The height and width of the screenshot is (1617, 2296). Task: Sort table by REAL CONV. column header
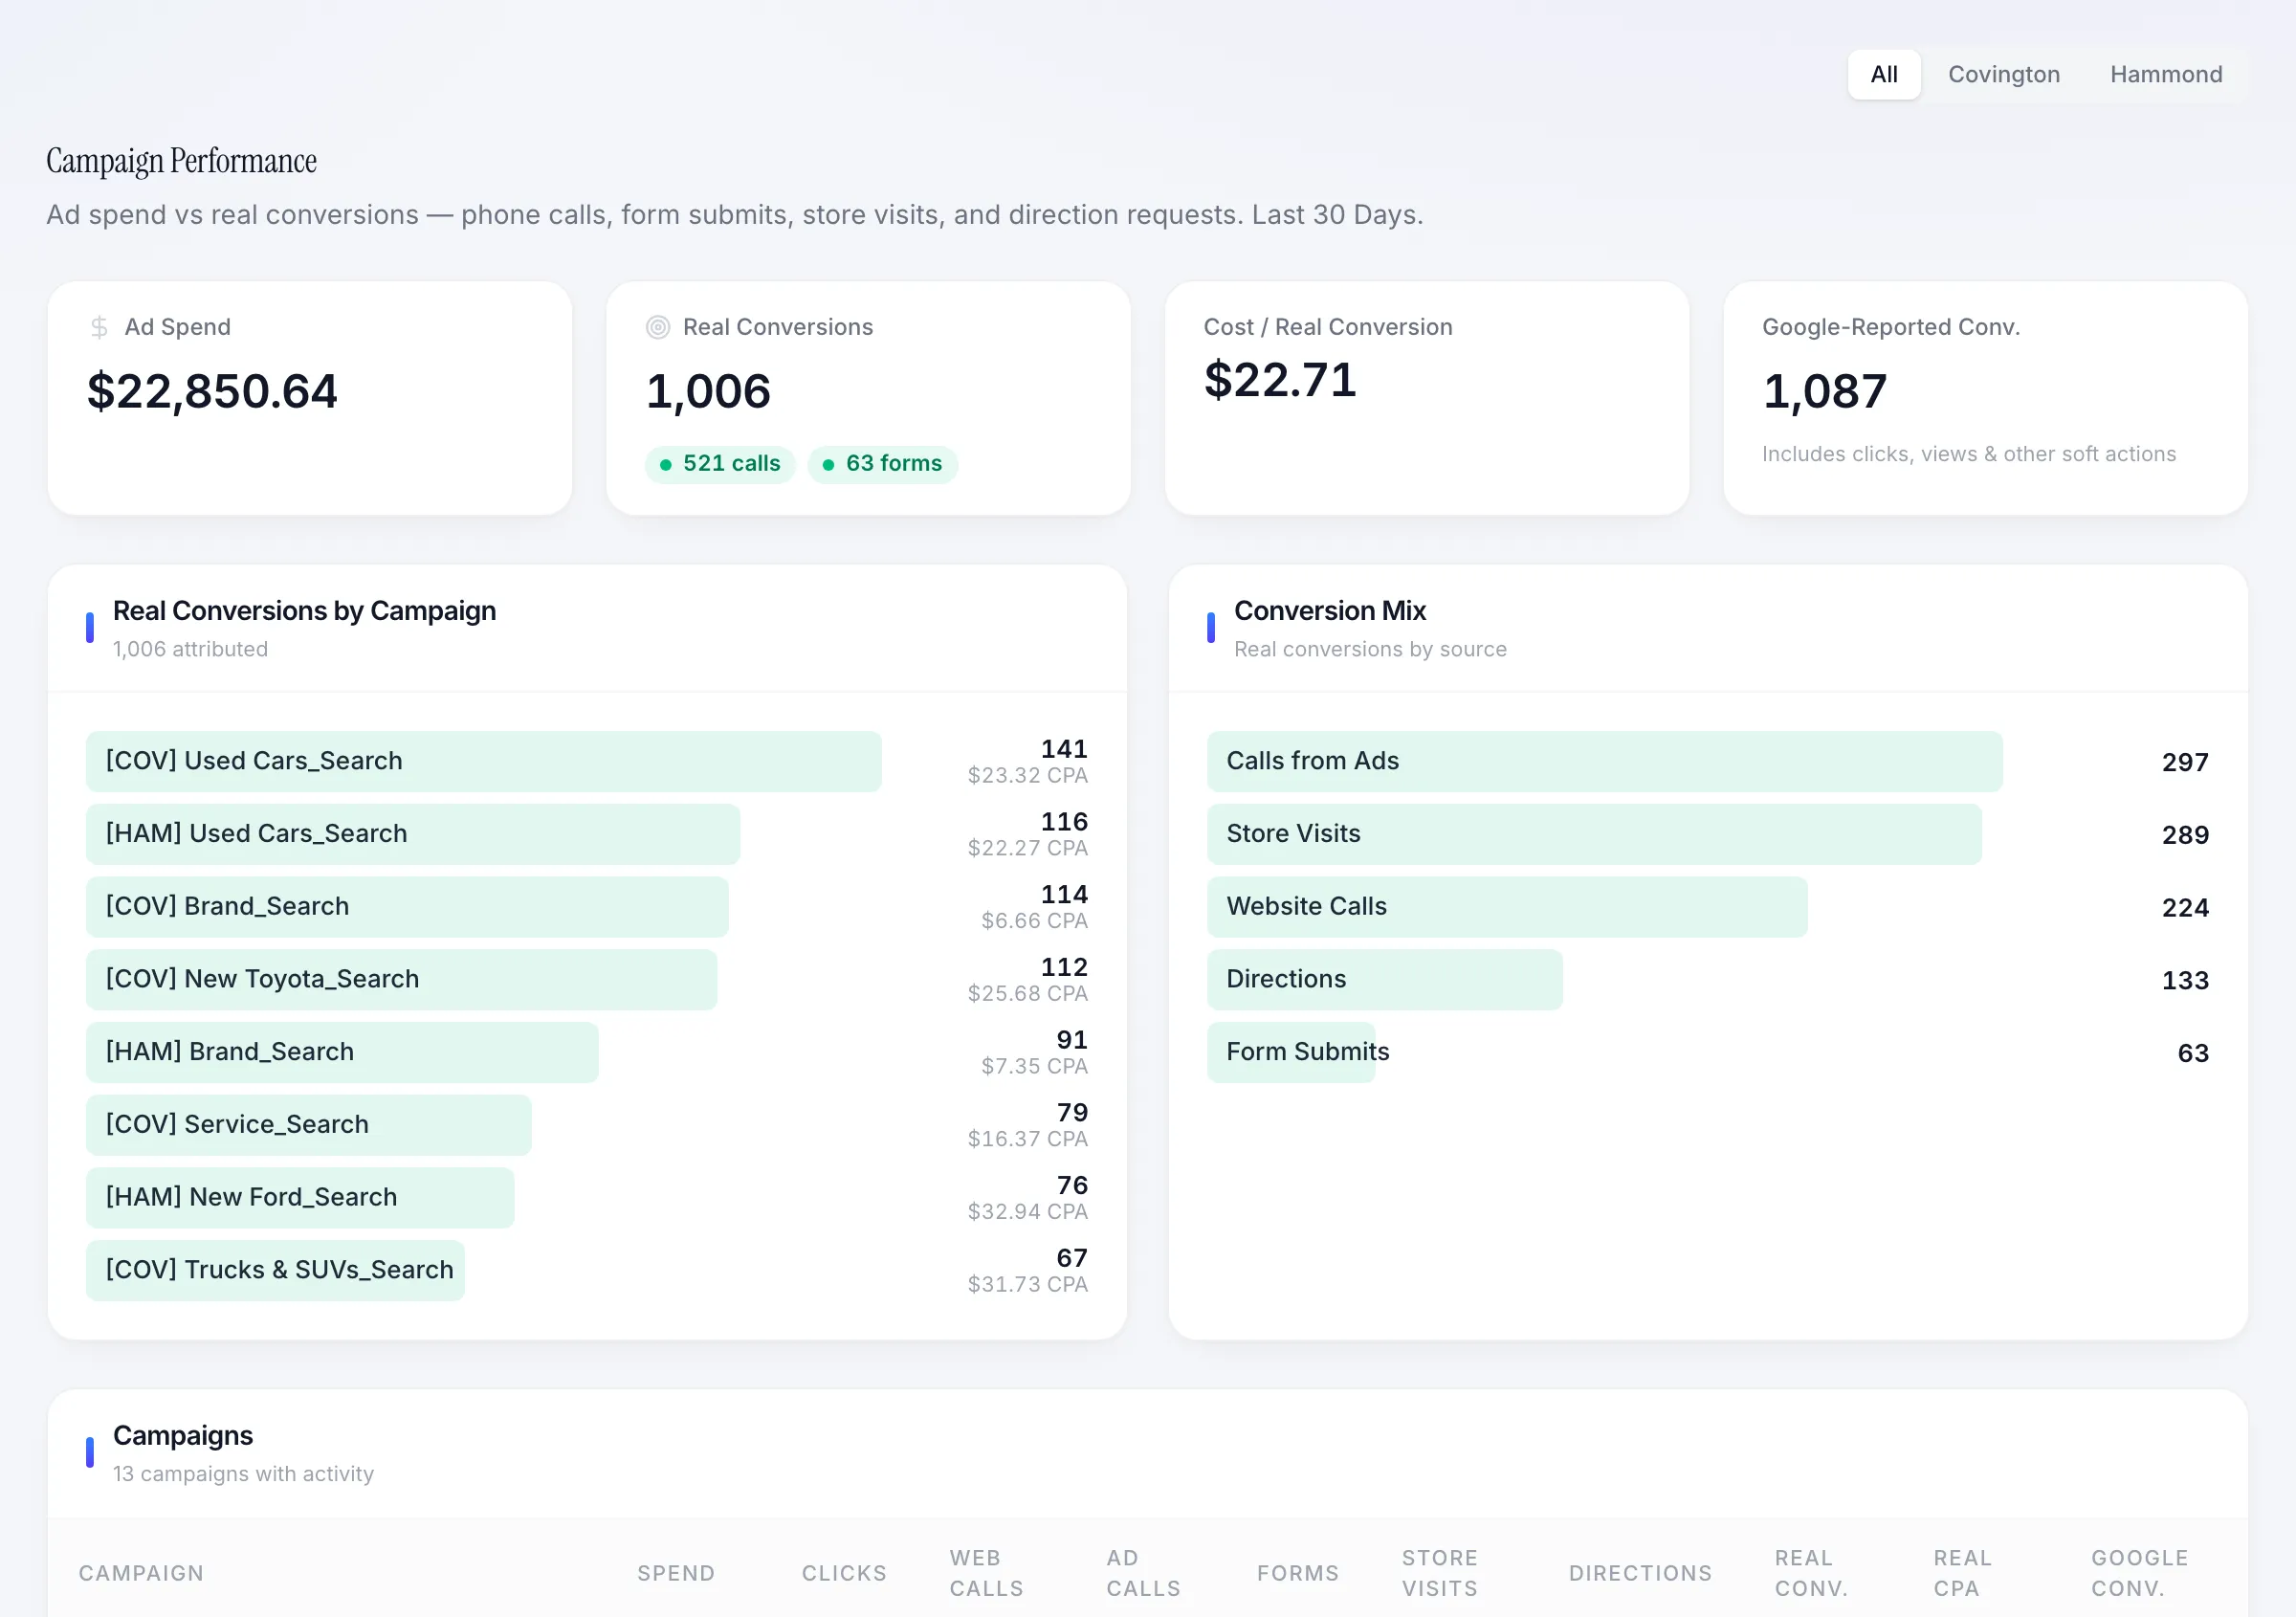(x=1811, y=1573)
